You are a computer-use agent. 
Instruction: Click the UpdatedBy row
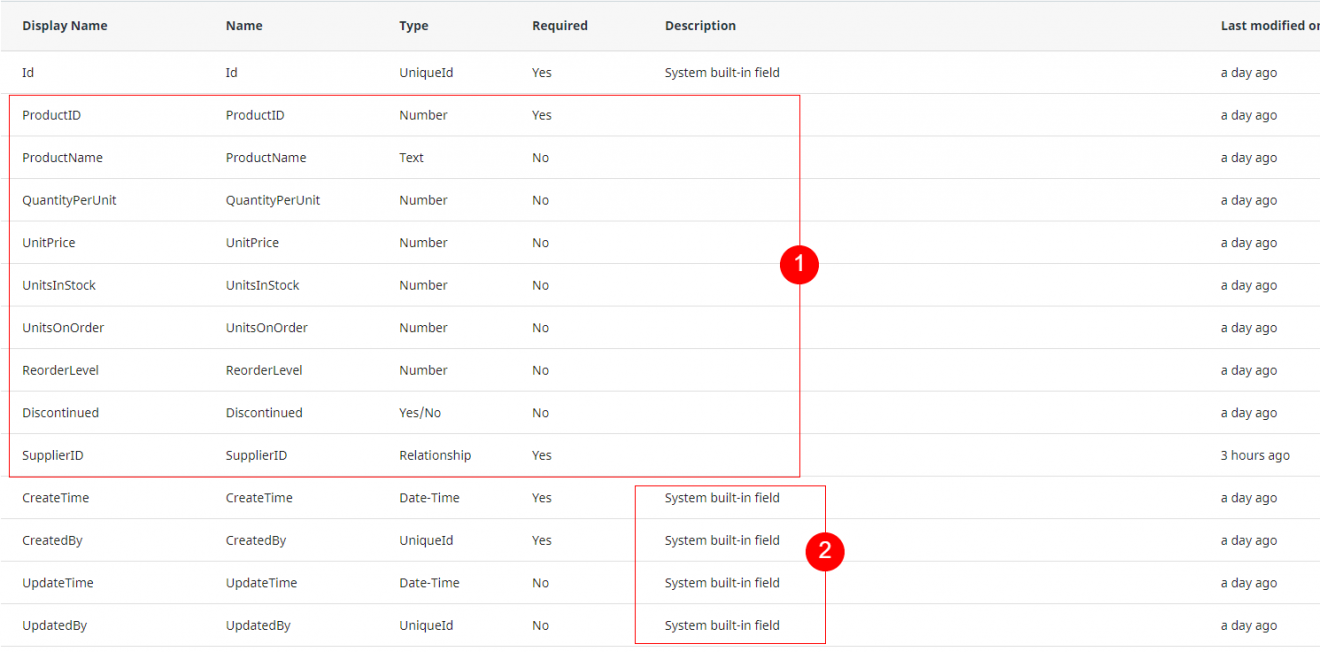53,624
